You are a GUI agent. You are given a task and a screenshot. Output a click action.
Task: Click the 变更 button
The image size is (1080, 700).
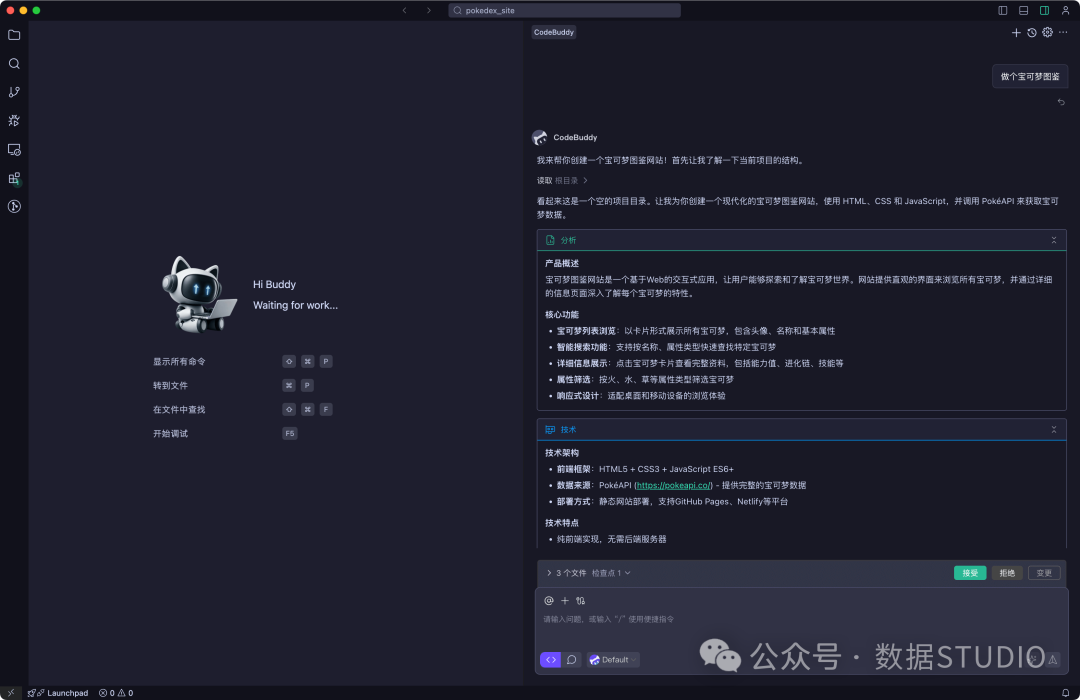click(1044, 573)
